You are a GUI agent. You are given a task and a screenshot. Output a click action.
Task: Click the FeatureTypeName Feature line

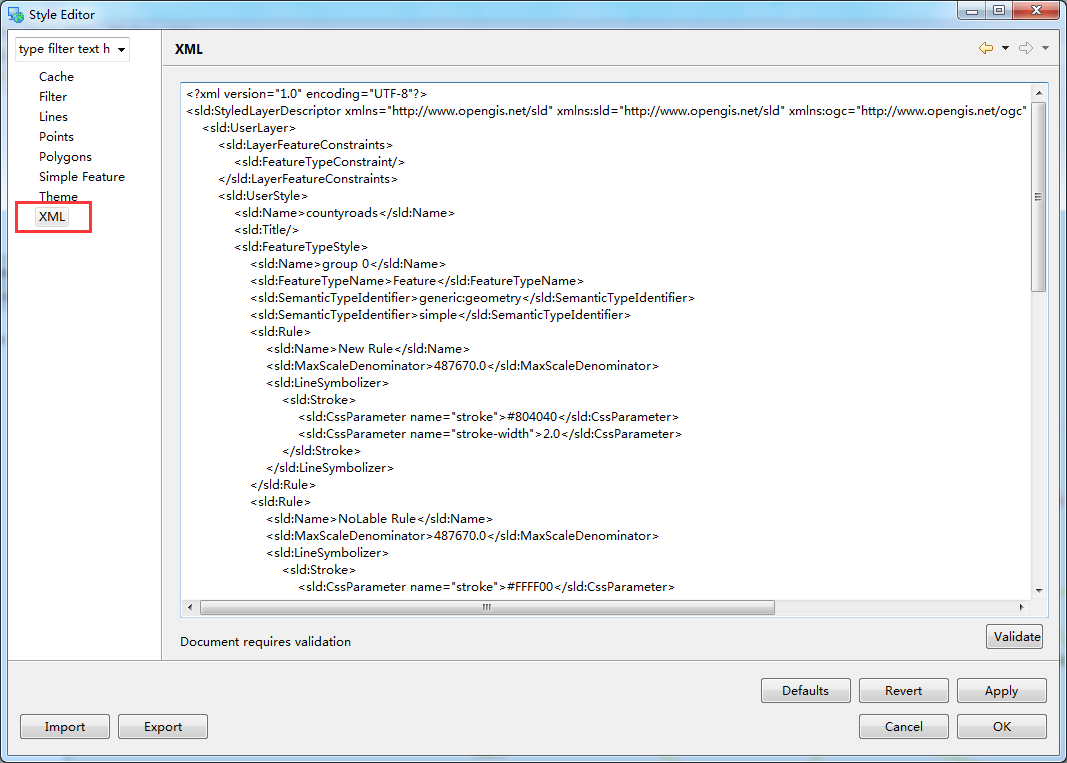click(x=417, y=280)
